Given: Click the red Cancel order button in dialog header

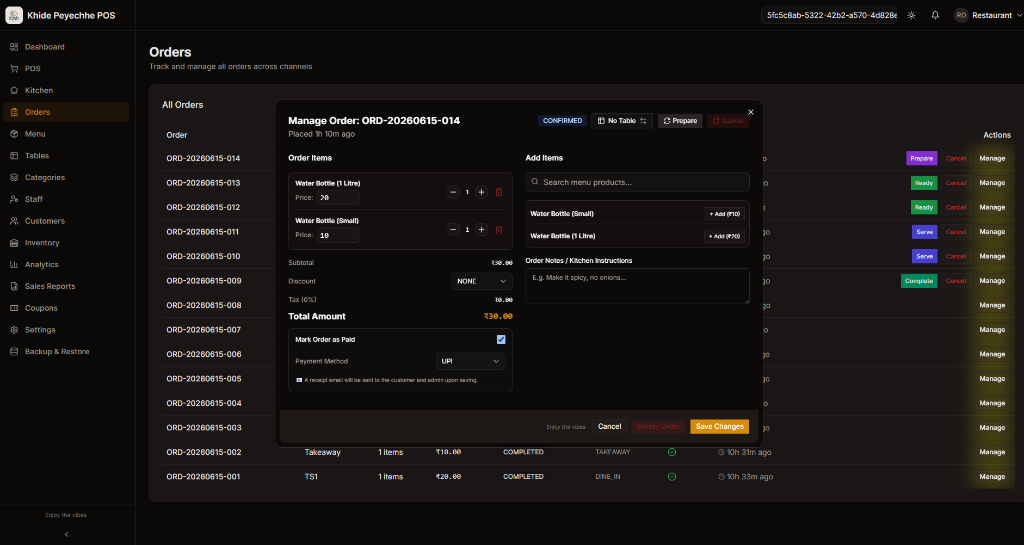Looking at the screenshot, I should (728, 121).
